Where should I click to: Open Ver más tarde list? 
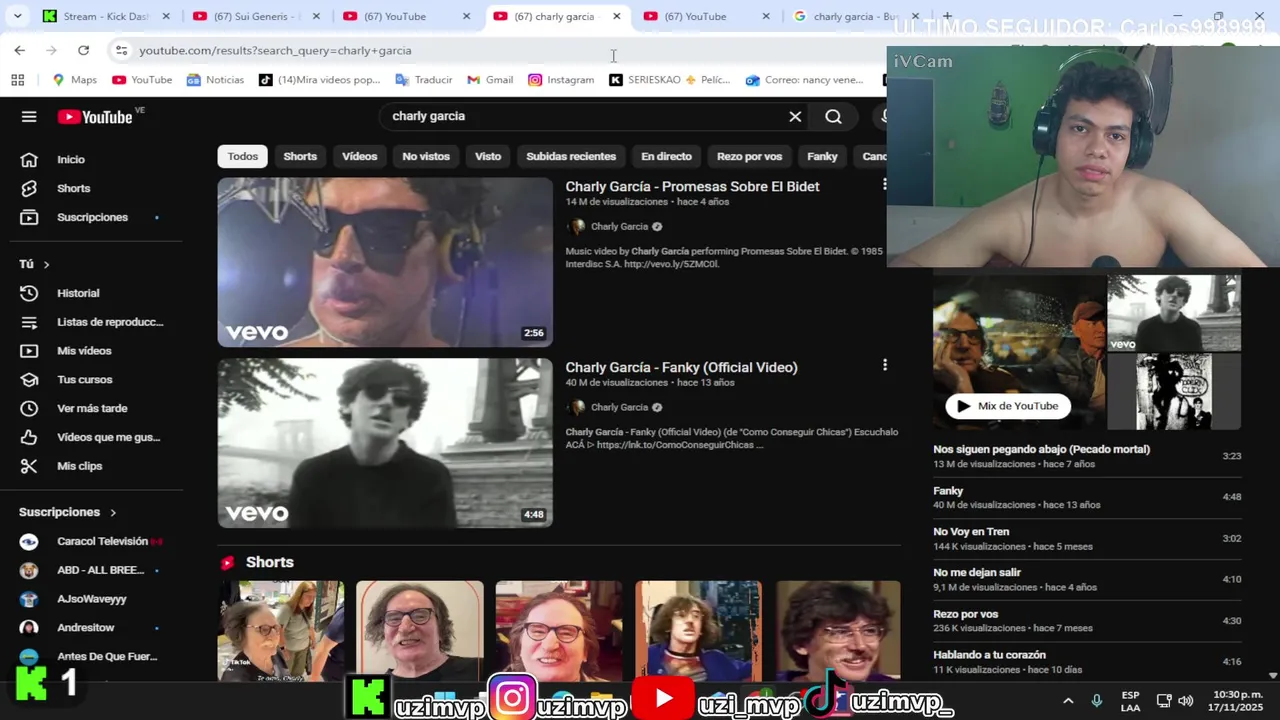[92, 408]
